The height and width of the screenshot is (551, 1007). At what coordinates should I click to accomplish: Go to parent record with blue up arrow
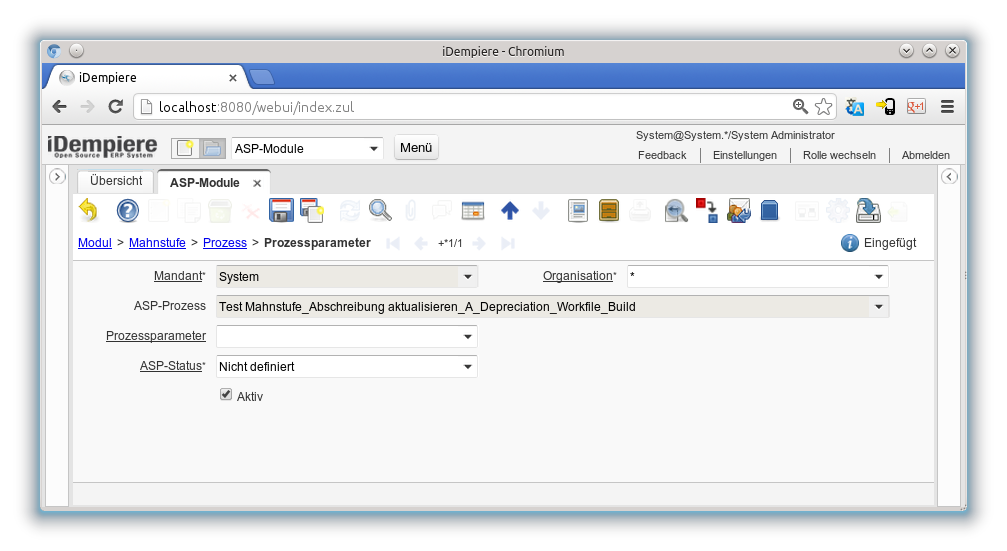[x=510, y=210]
